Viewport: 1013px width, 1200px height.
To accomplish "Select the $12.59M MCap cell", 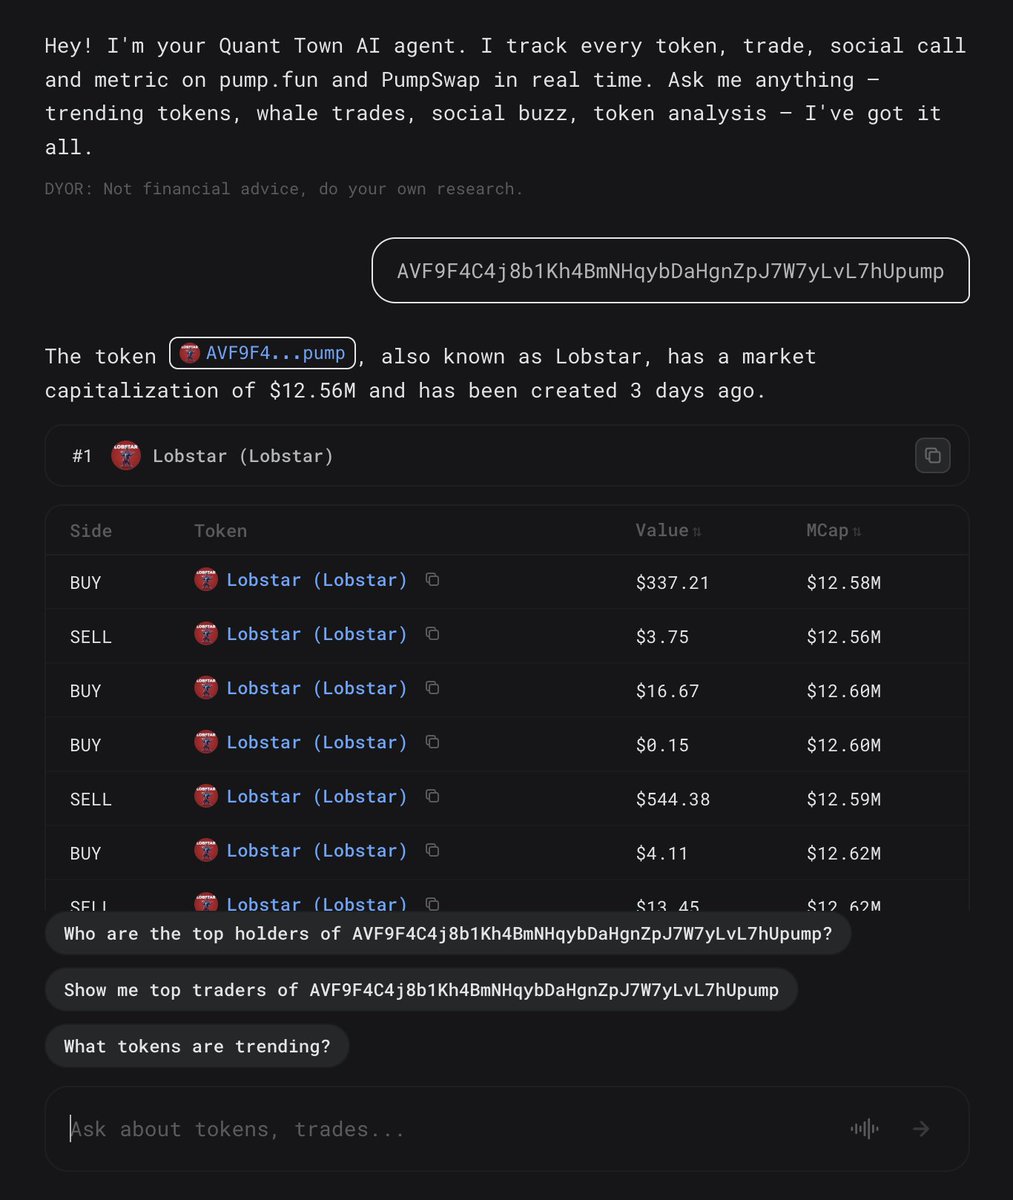I will (844, 798).
